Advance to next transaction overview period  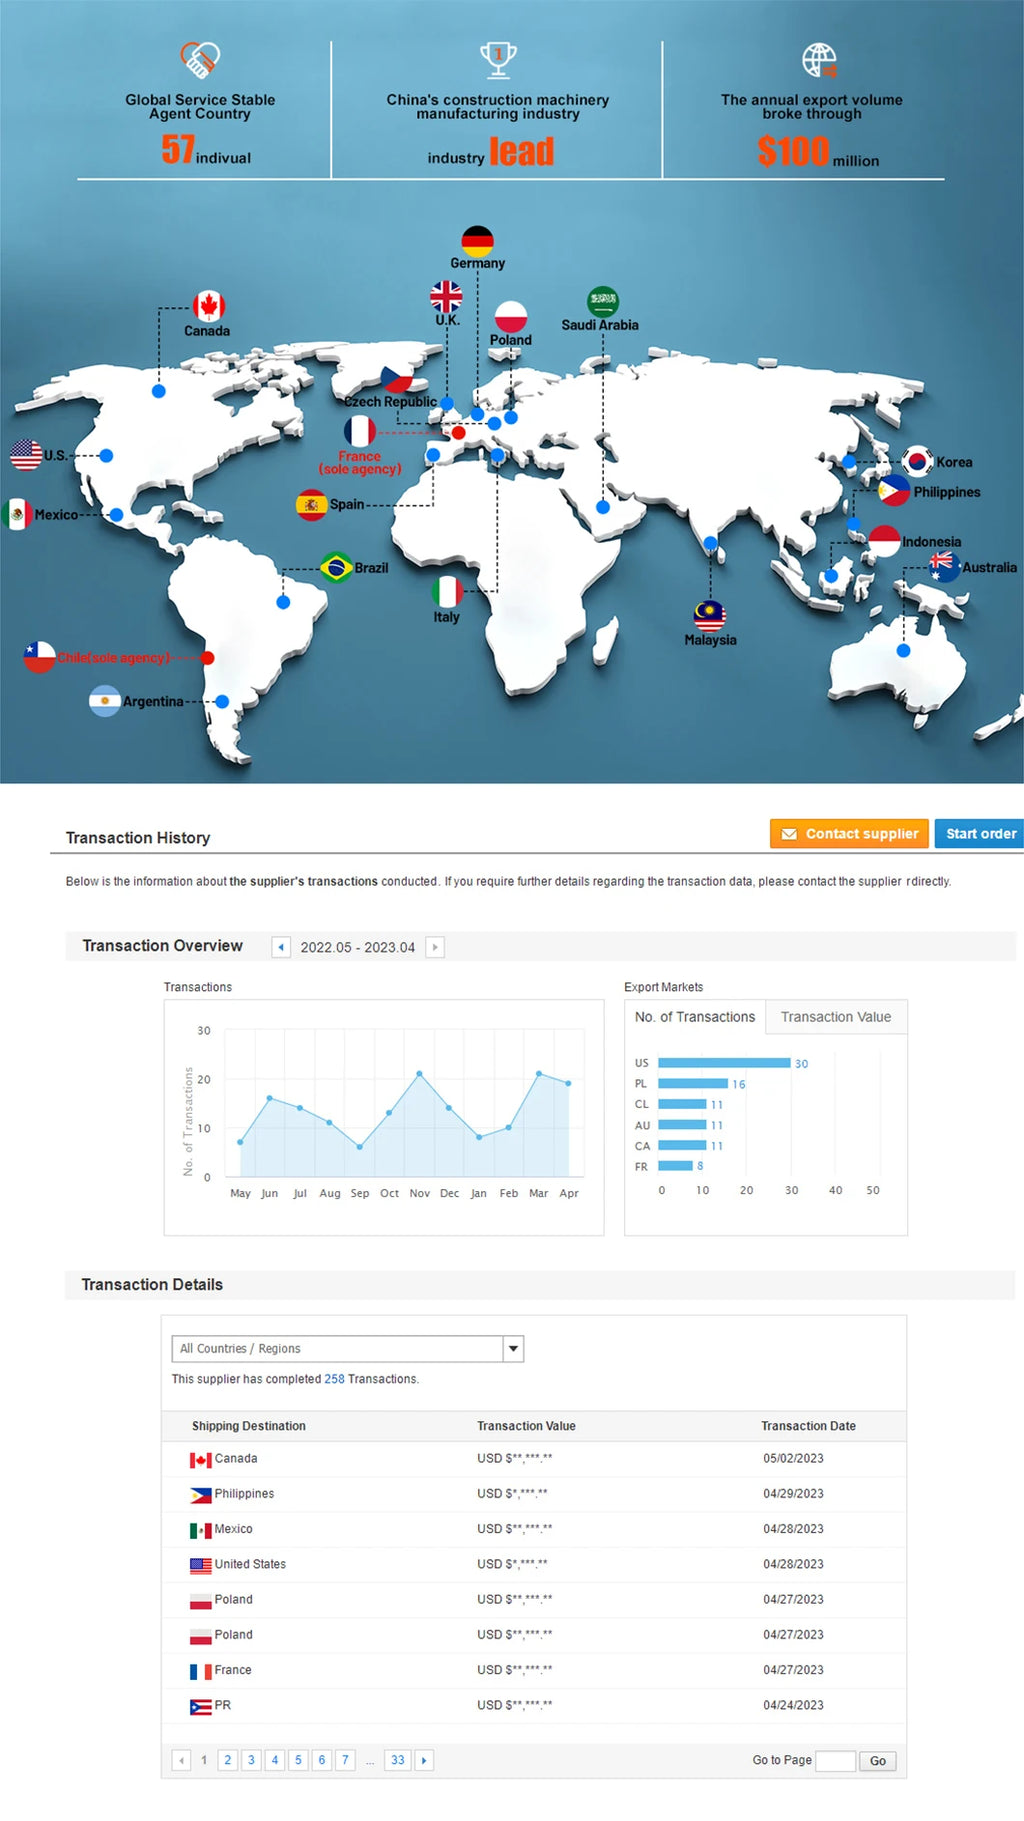(435, 947)
